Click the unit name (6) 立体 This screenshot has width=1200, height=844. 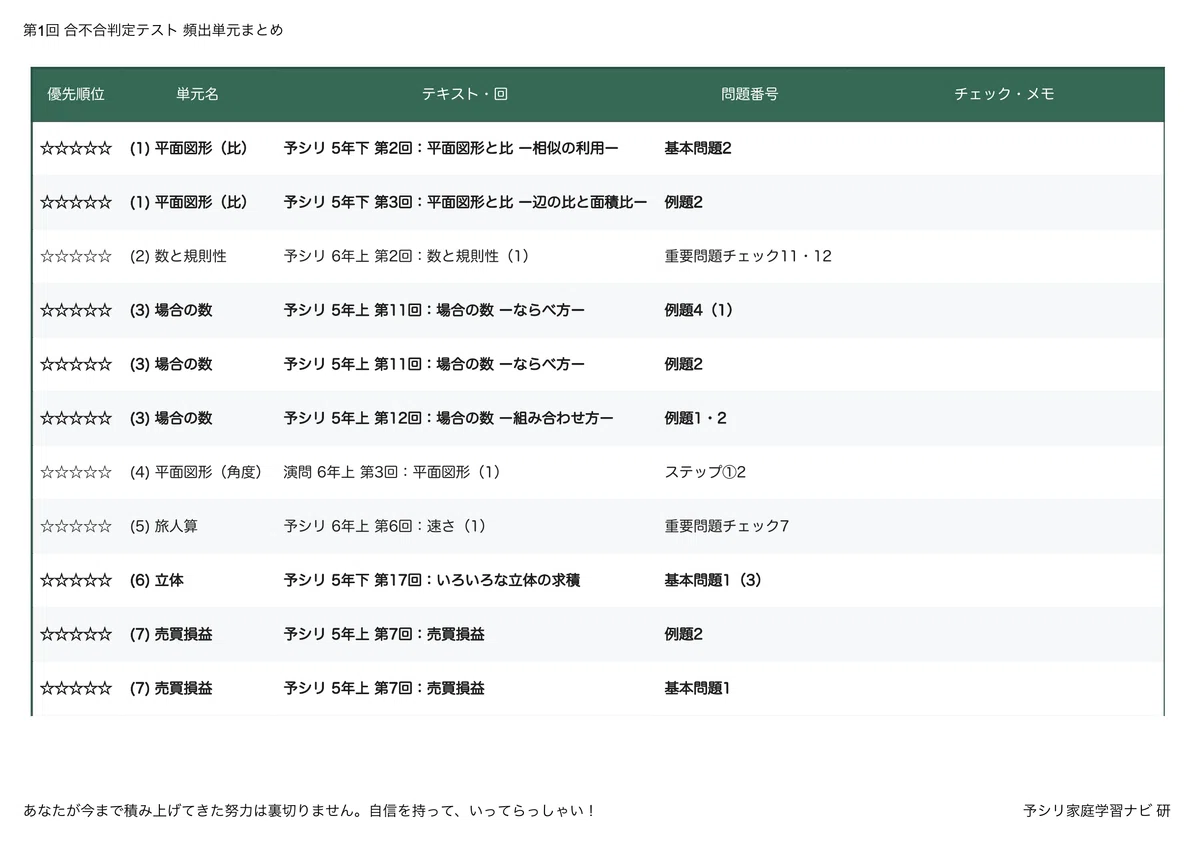[157, 580]
